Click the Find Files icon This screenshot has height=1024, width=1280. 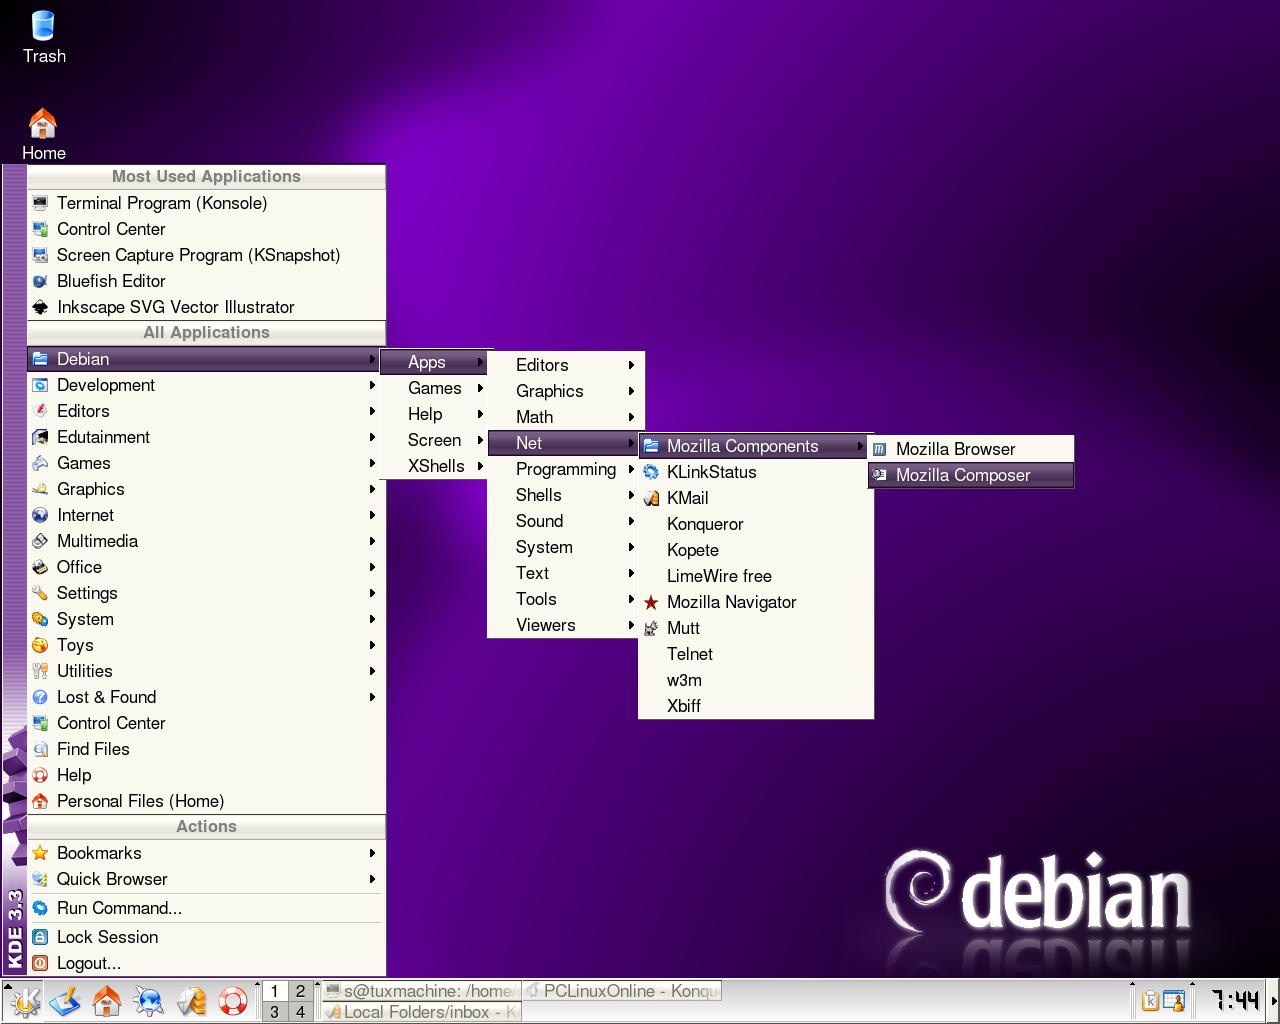(40, 749)
